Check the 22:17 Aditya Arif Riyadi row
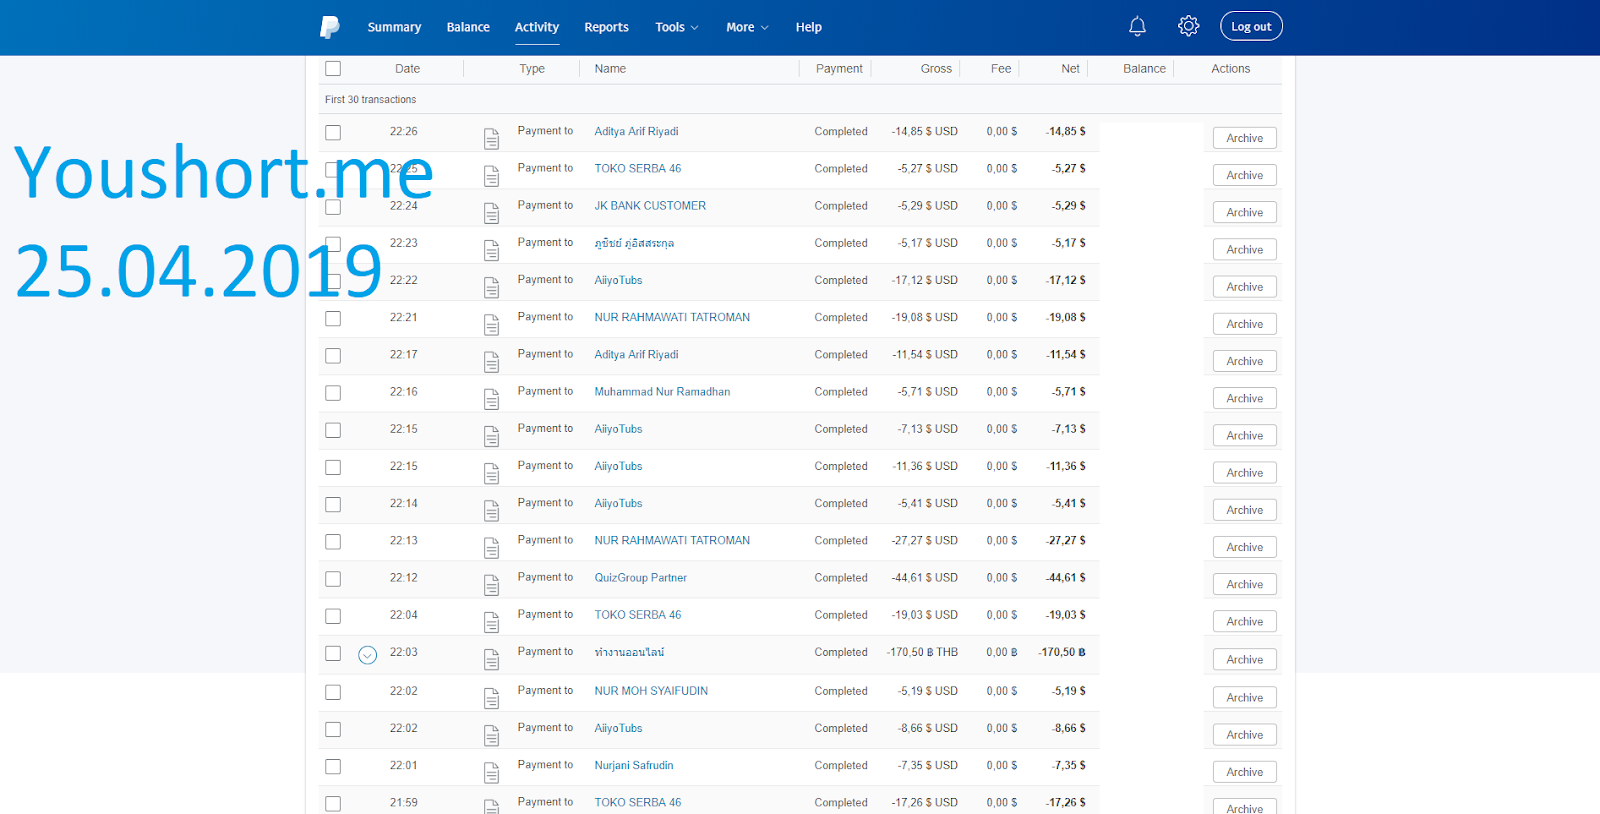Image resolution: width=1600 pixels, height=814 pixels. click(333, 355)
